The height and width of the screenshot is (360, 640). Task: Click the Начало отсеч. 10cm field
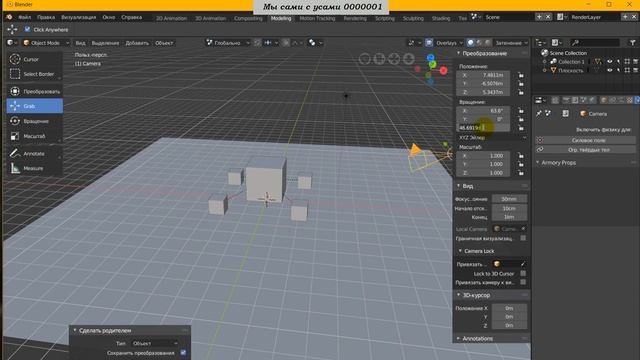tap(509, 208)
